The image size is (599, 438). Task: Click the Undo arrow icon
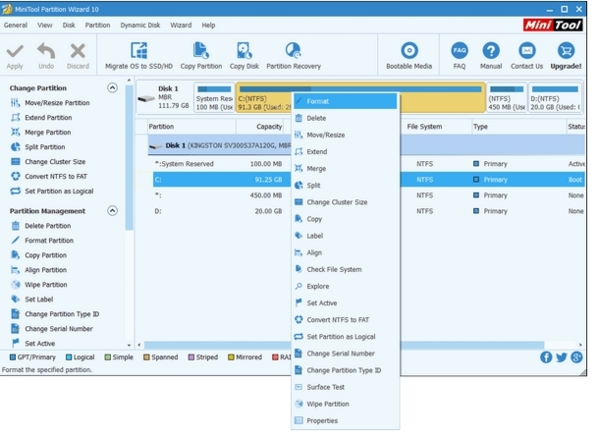click(46, 51)
